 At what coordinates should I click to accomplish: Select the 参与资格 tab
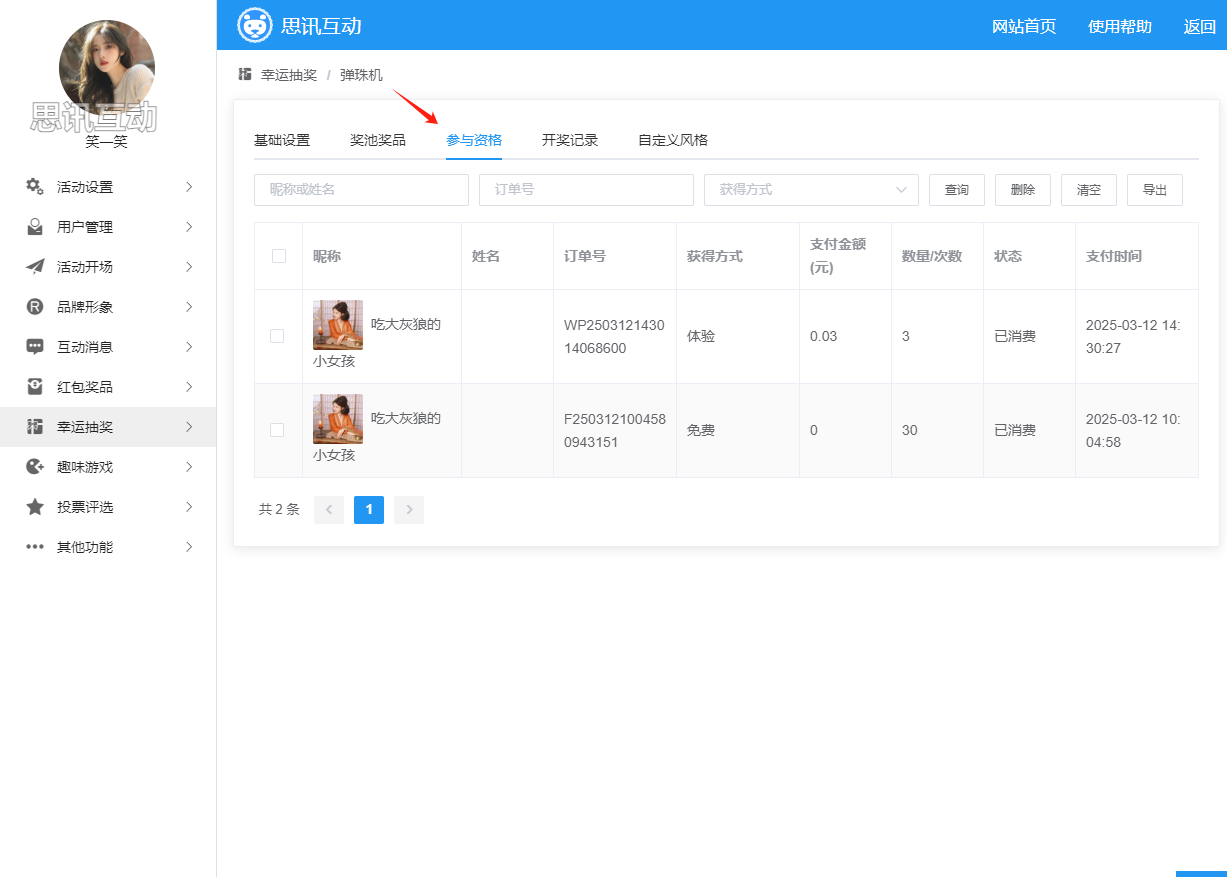pyautogui.click(x=474, y=140)
